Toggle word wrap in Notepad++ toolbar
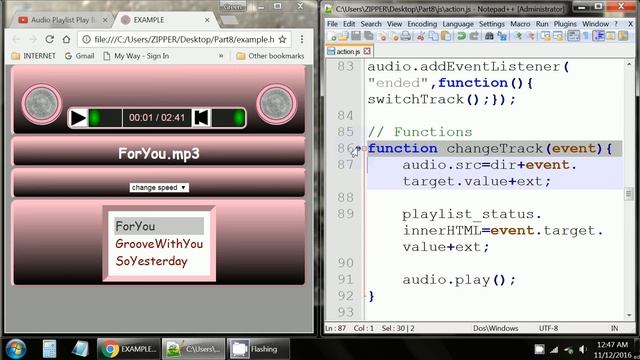 [573, 36]
